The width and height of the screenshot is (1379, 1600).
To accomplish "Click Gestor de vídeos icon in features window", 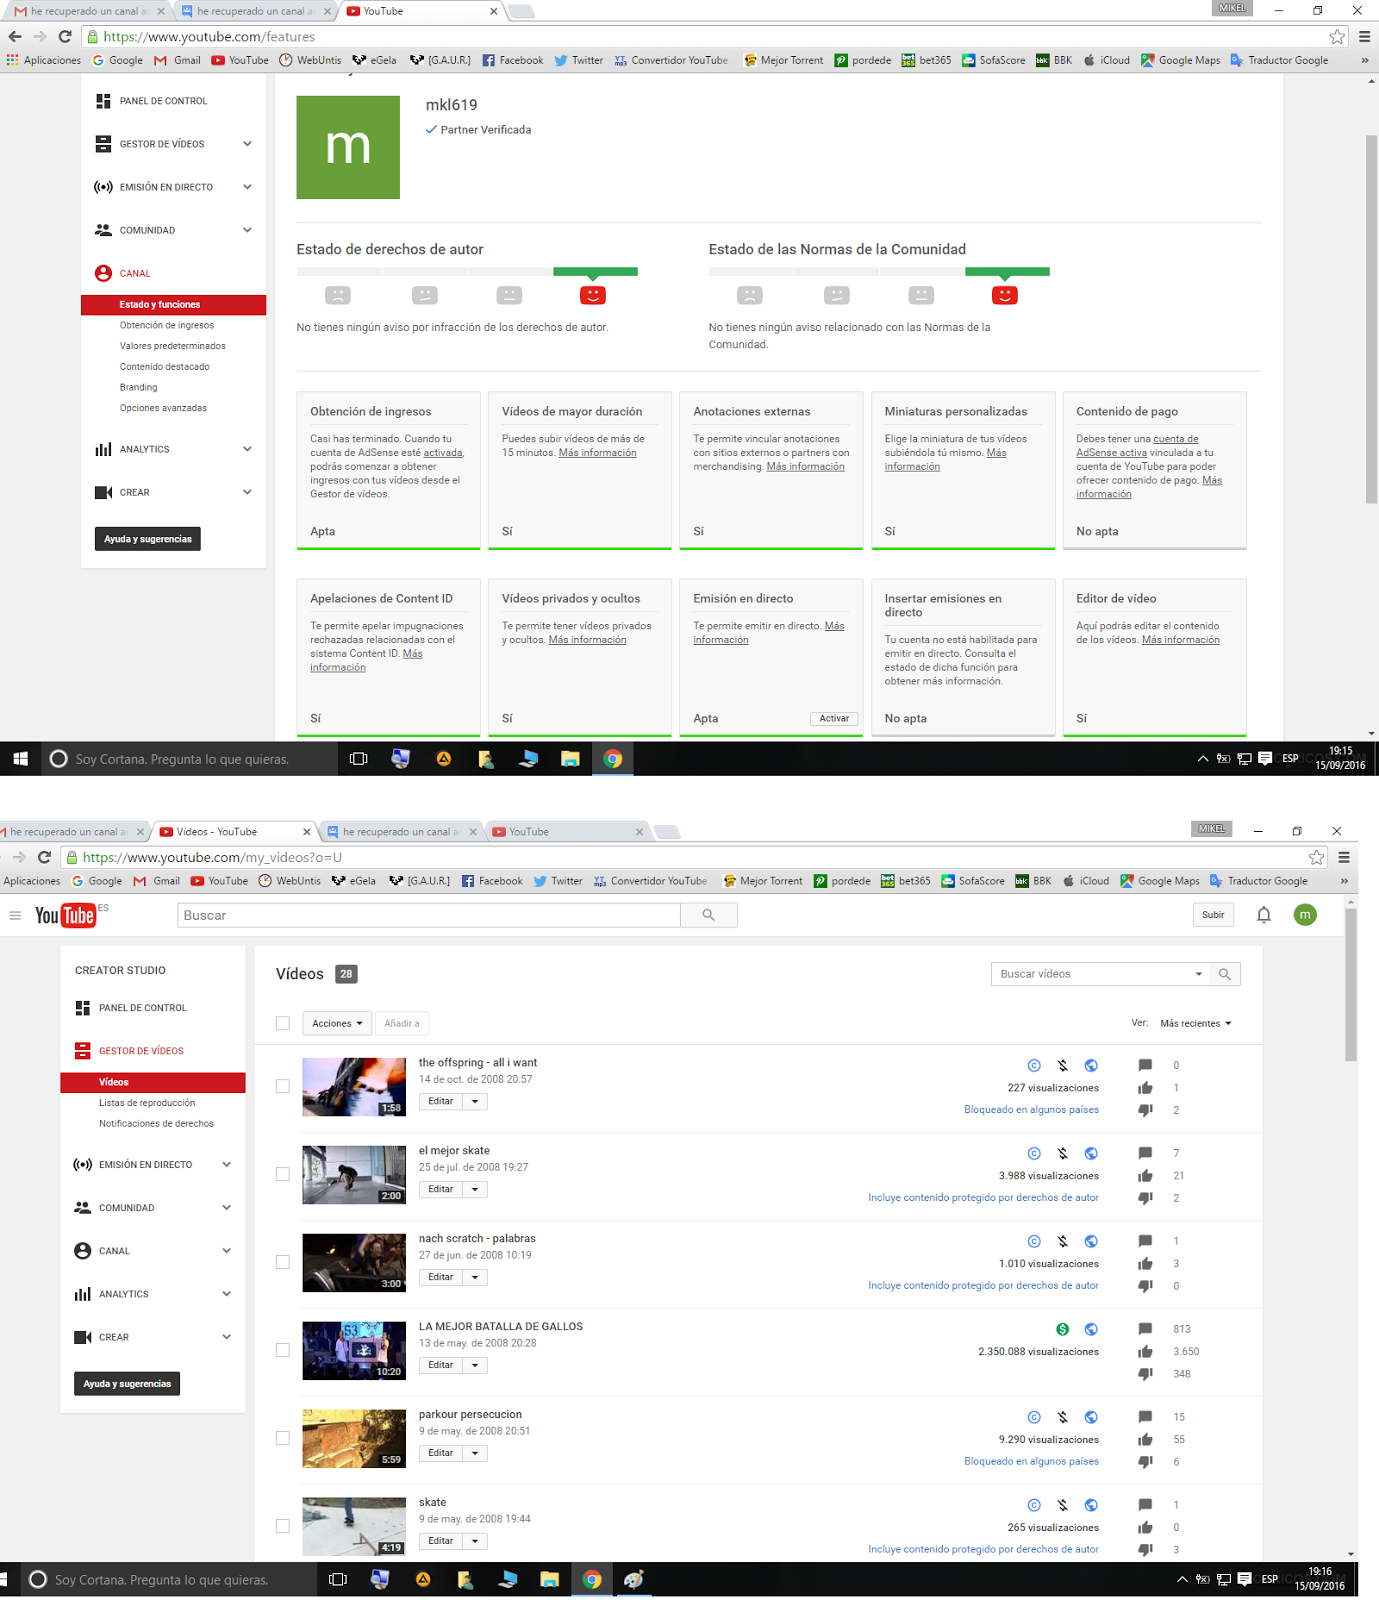I will click(x=103, y=144).
